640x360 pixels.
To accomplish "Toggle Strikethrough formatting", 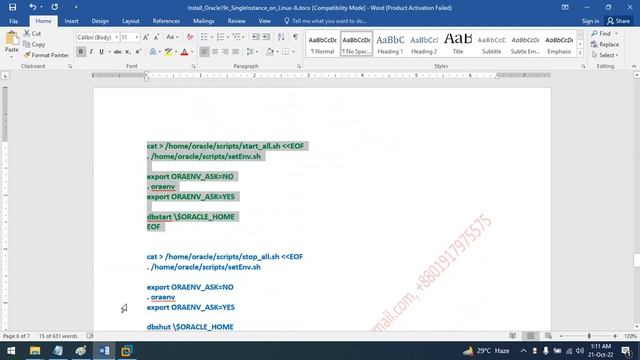I will click(x=118, y=52).
